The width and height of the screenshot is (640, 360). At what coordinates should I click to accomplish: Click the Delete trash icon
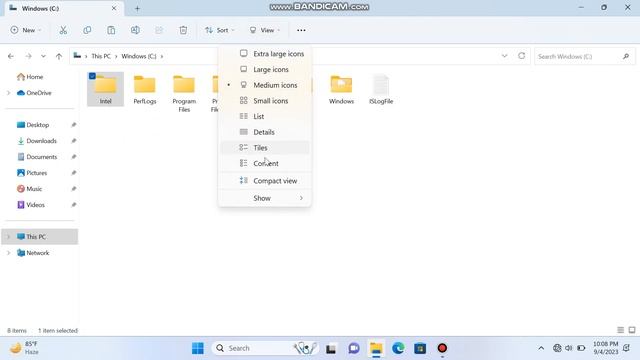[x=183, y=30]
